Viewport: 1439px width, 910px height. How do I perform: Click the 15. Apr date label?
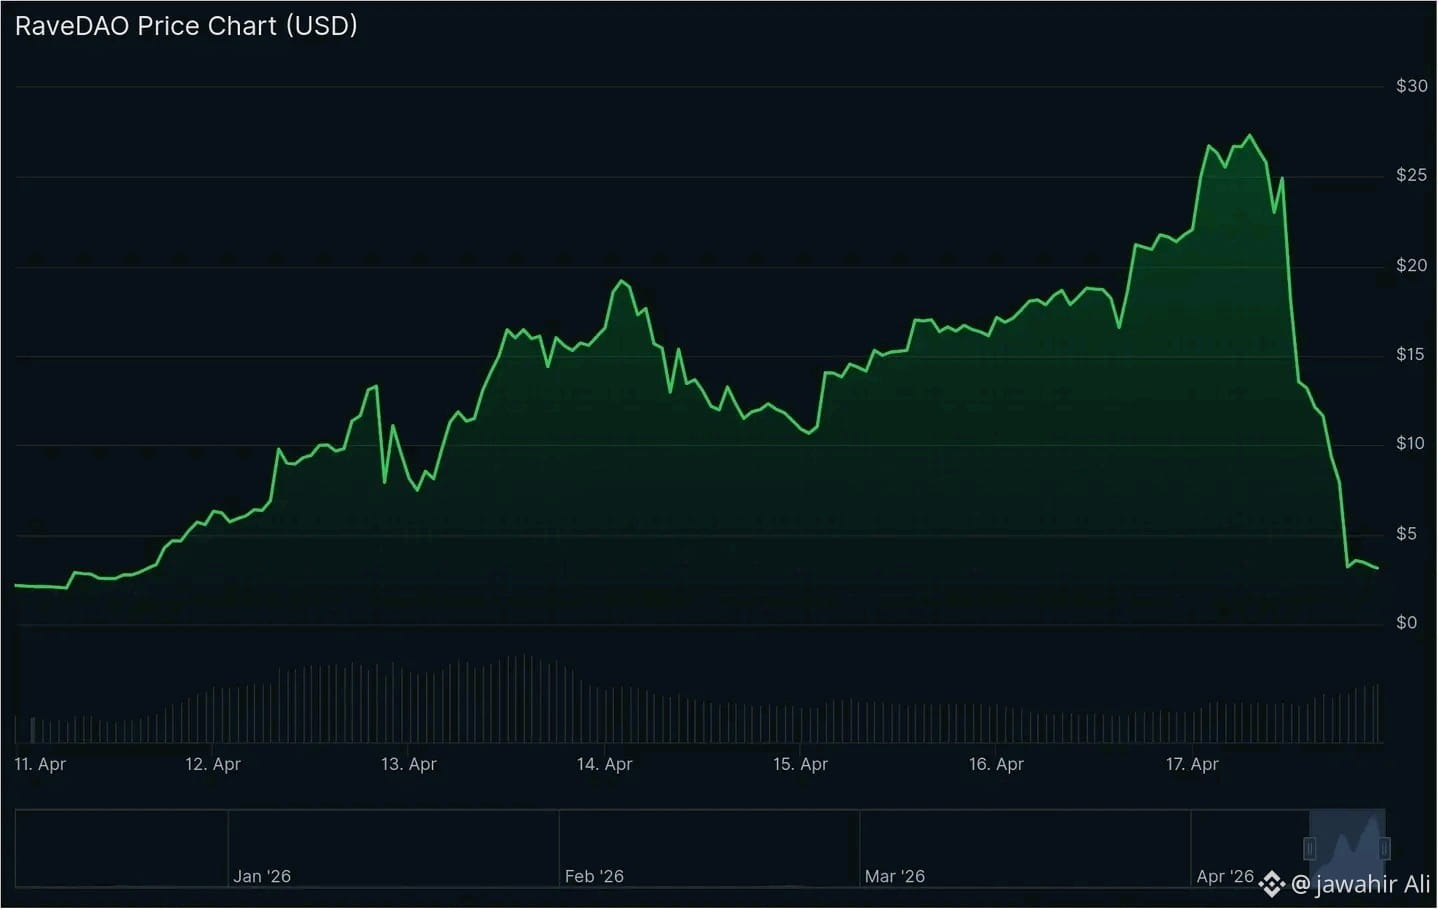point(801,764)
